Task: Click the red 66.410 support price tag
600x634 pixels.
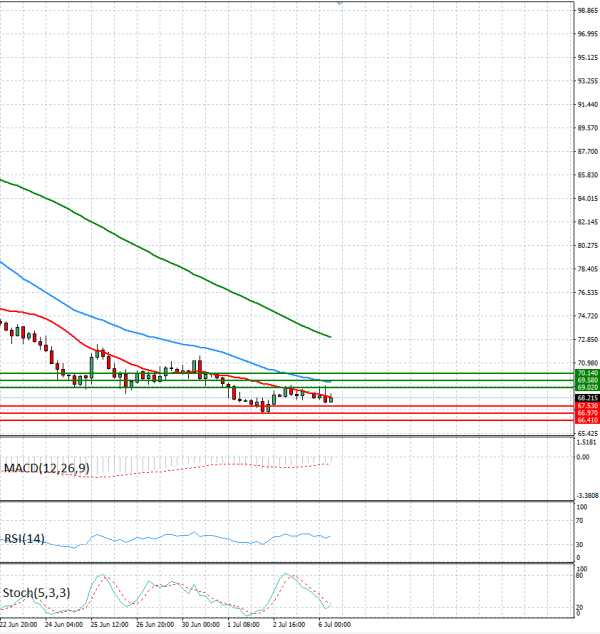Action: tap(587, 420)
